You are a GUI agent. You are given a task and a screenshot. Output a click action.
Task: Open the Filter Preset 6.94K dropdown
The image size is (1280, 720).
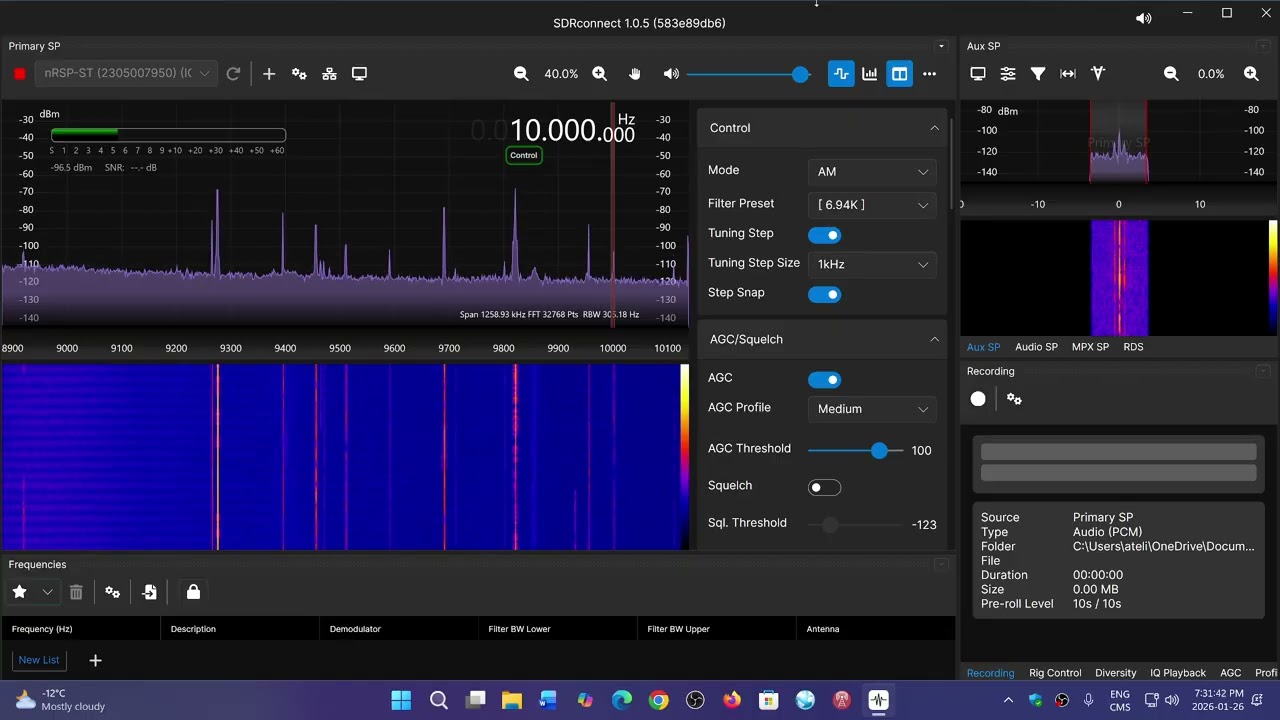(873, 205)
